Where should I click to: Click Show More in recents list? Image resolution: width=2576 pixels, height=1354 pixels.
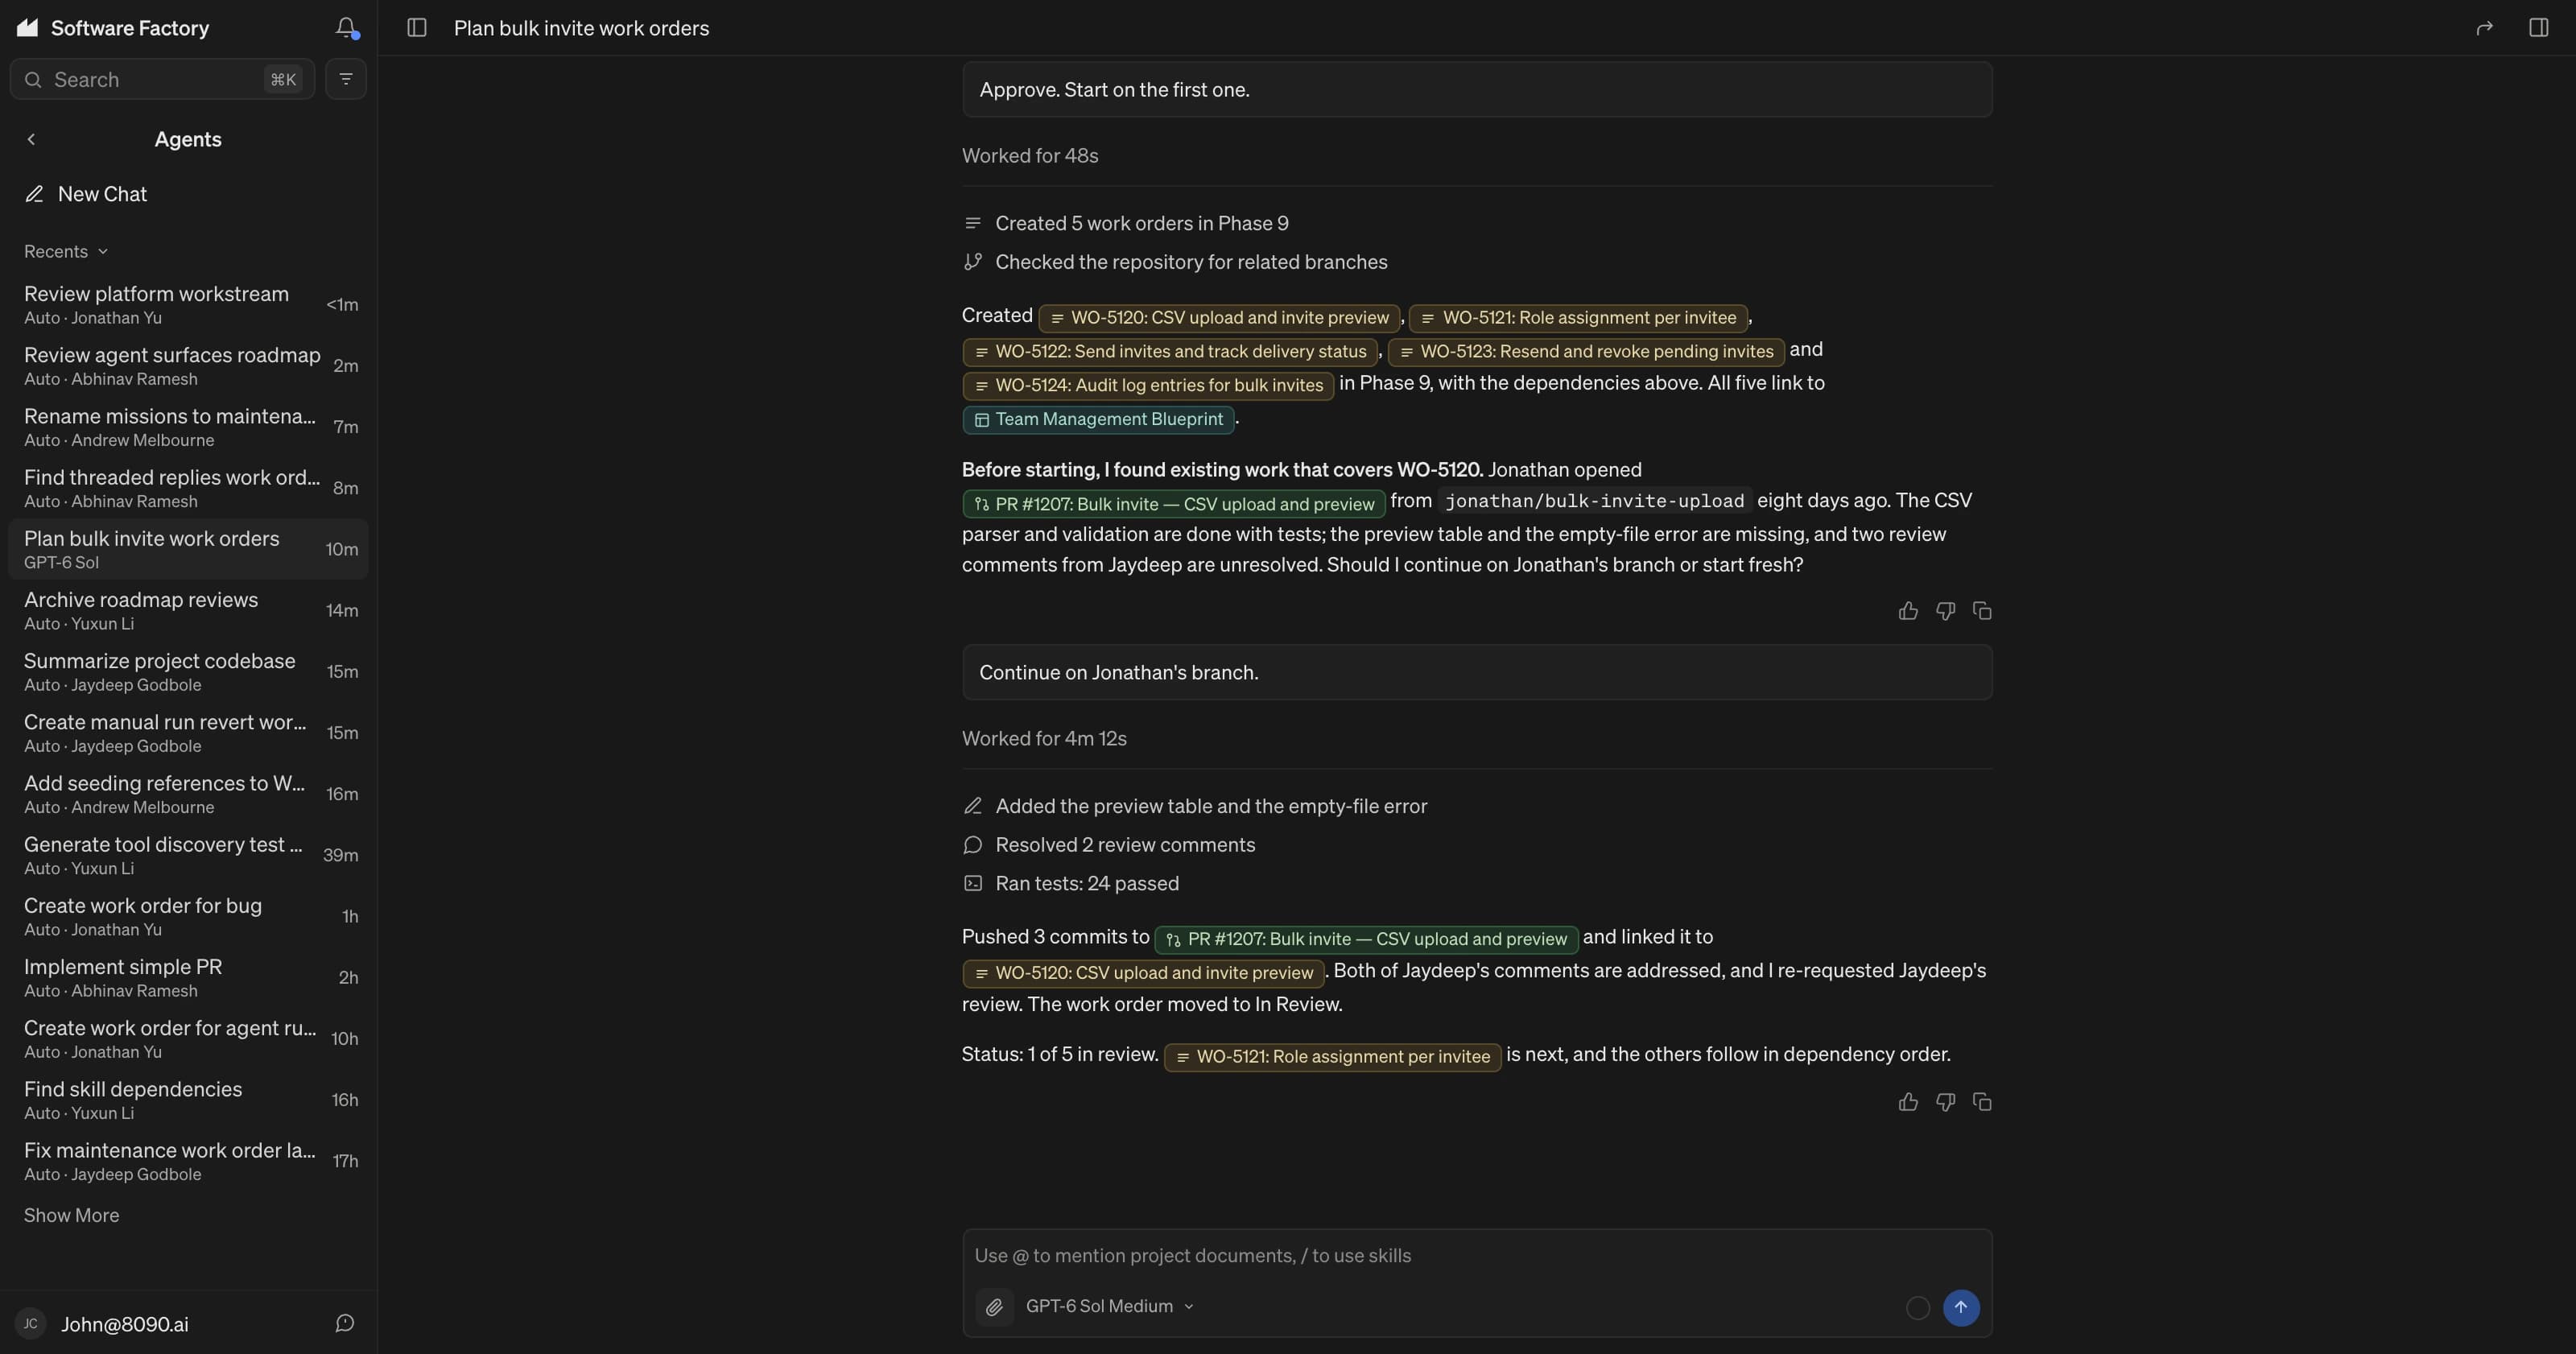(71, 1216)
